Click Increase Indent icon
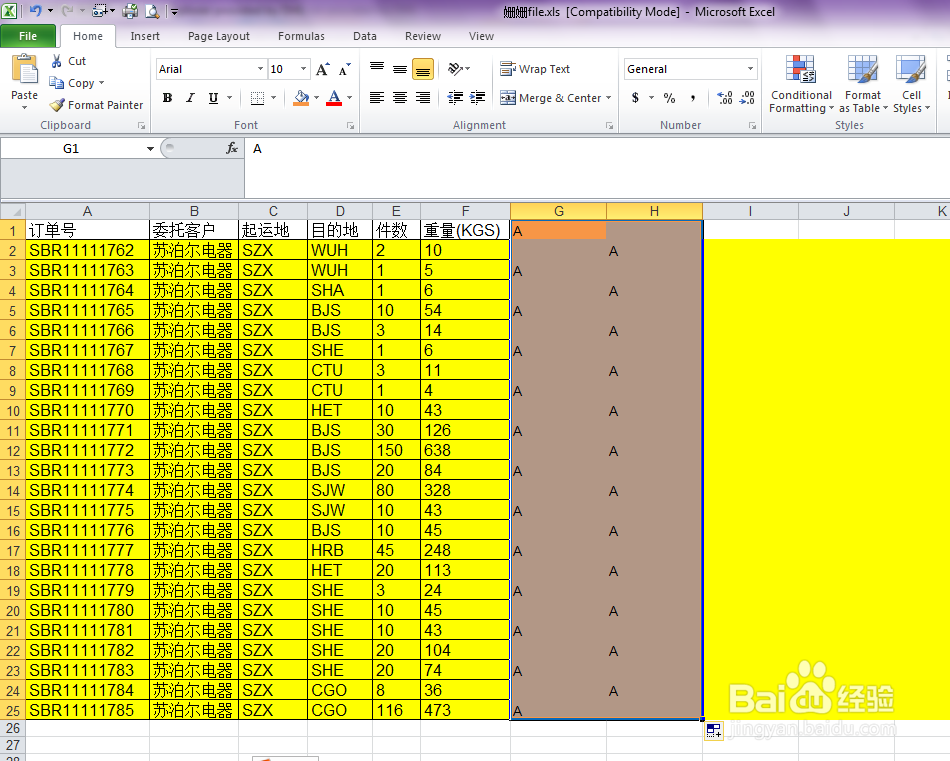 (477, 98)
